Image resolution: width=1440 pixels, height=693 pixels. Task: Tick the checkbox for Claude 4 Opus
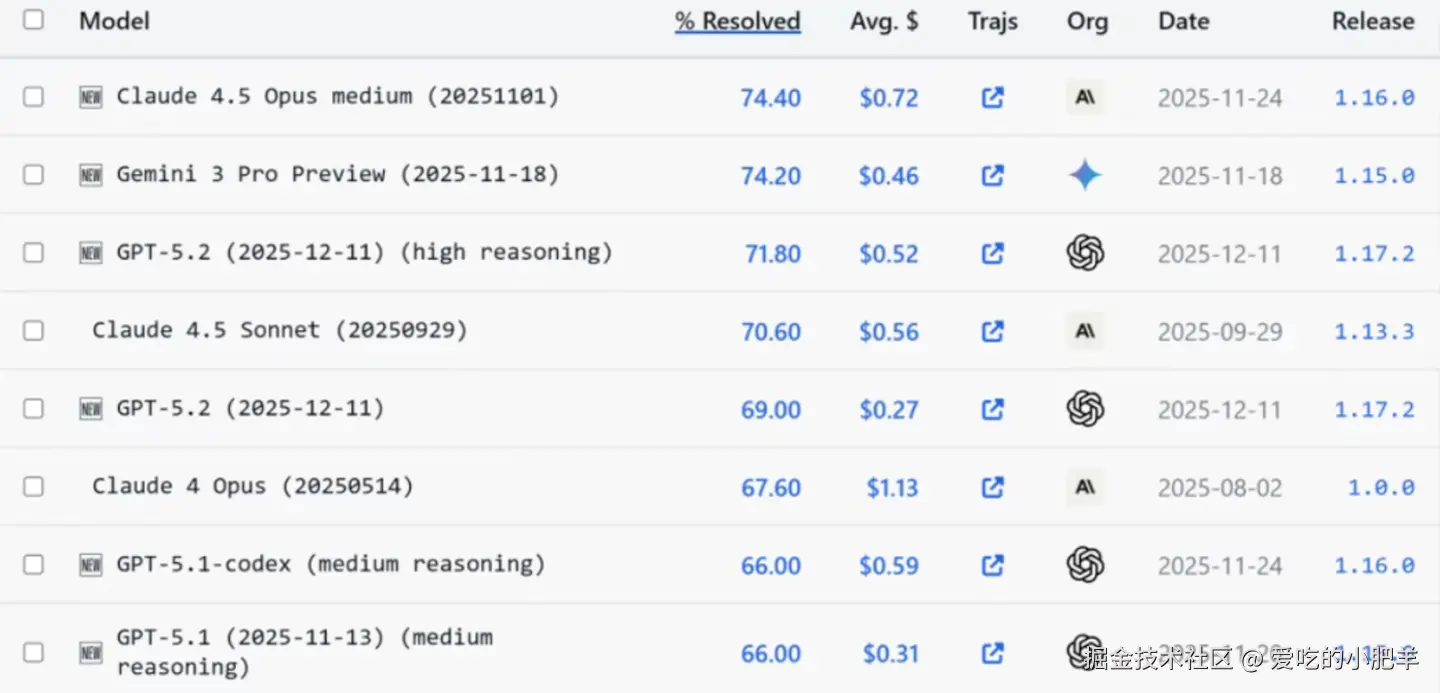(34, 487)
